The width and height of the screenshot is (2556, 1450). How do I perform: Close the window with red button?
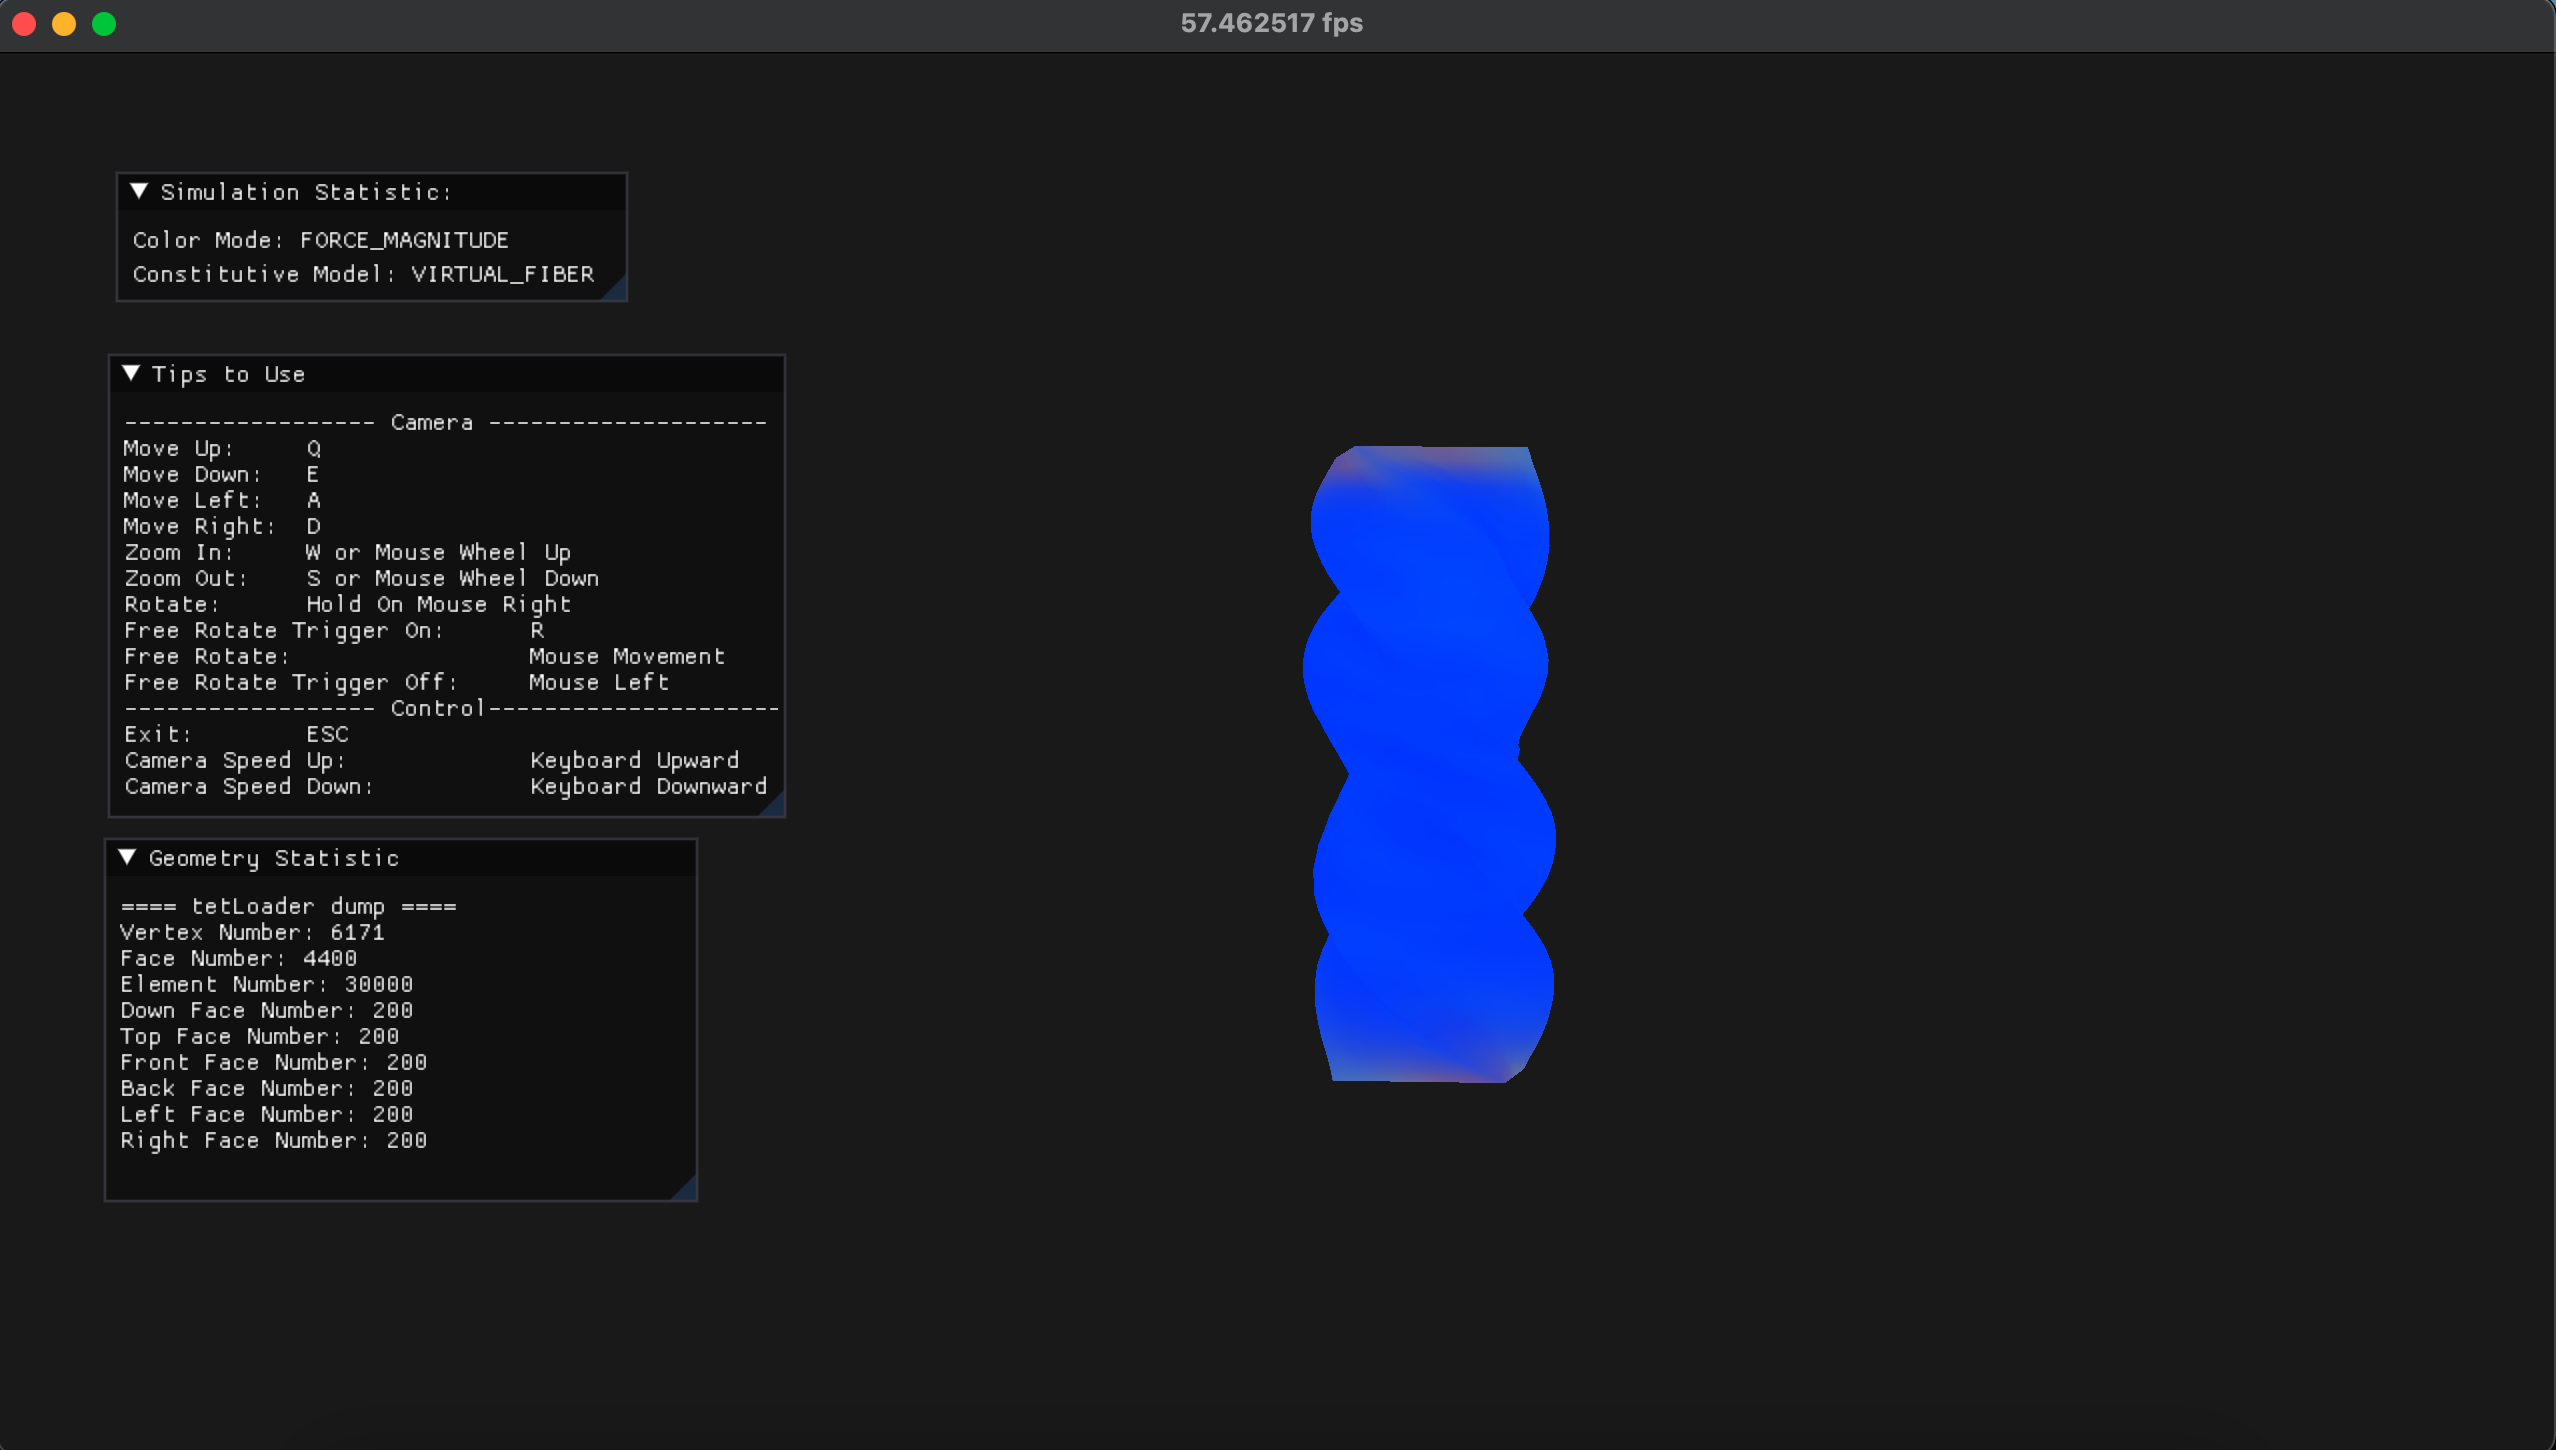click(24, 24)
